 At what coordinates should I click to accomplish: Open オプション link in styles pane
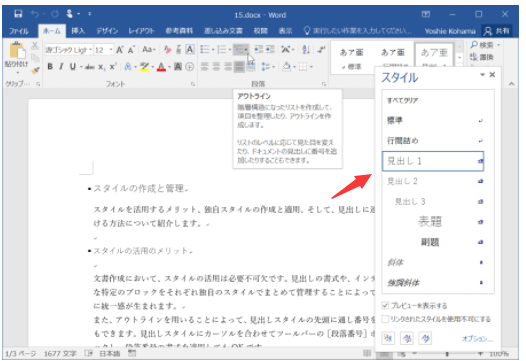tap(478, 339)
